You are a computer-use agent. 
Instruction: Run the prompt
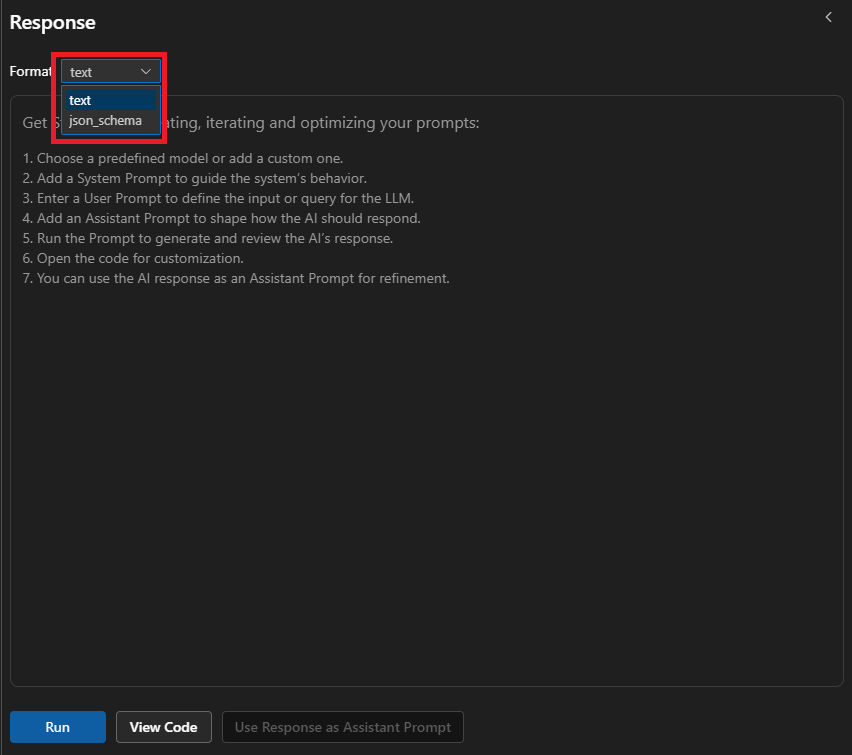(58, 727)
